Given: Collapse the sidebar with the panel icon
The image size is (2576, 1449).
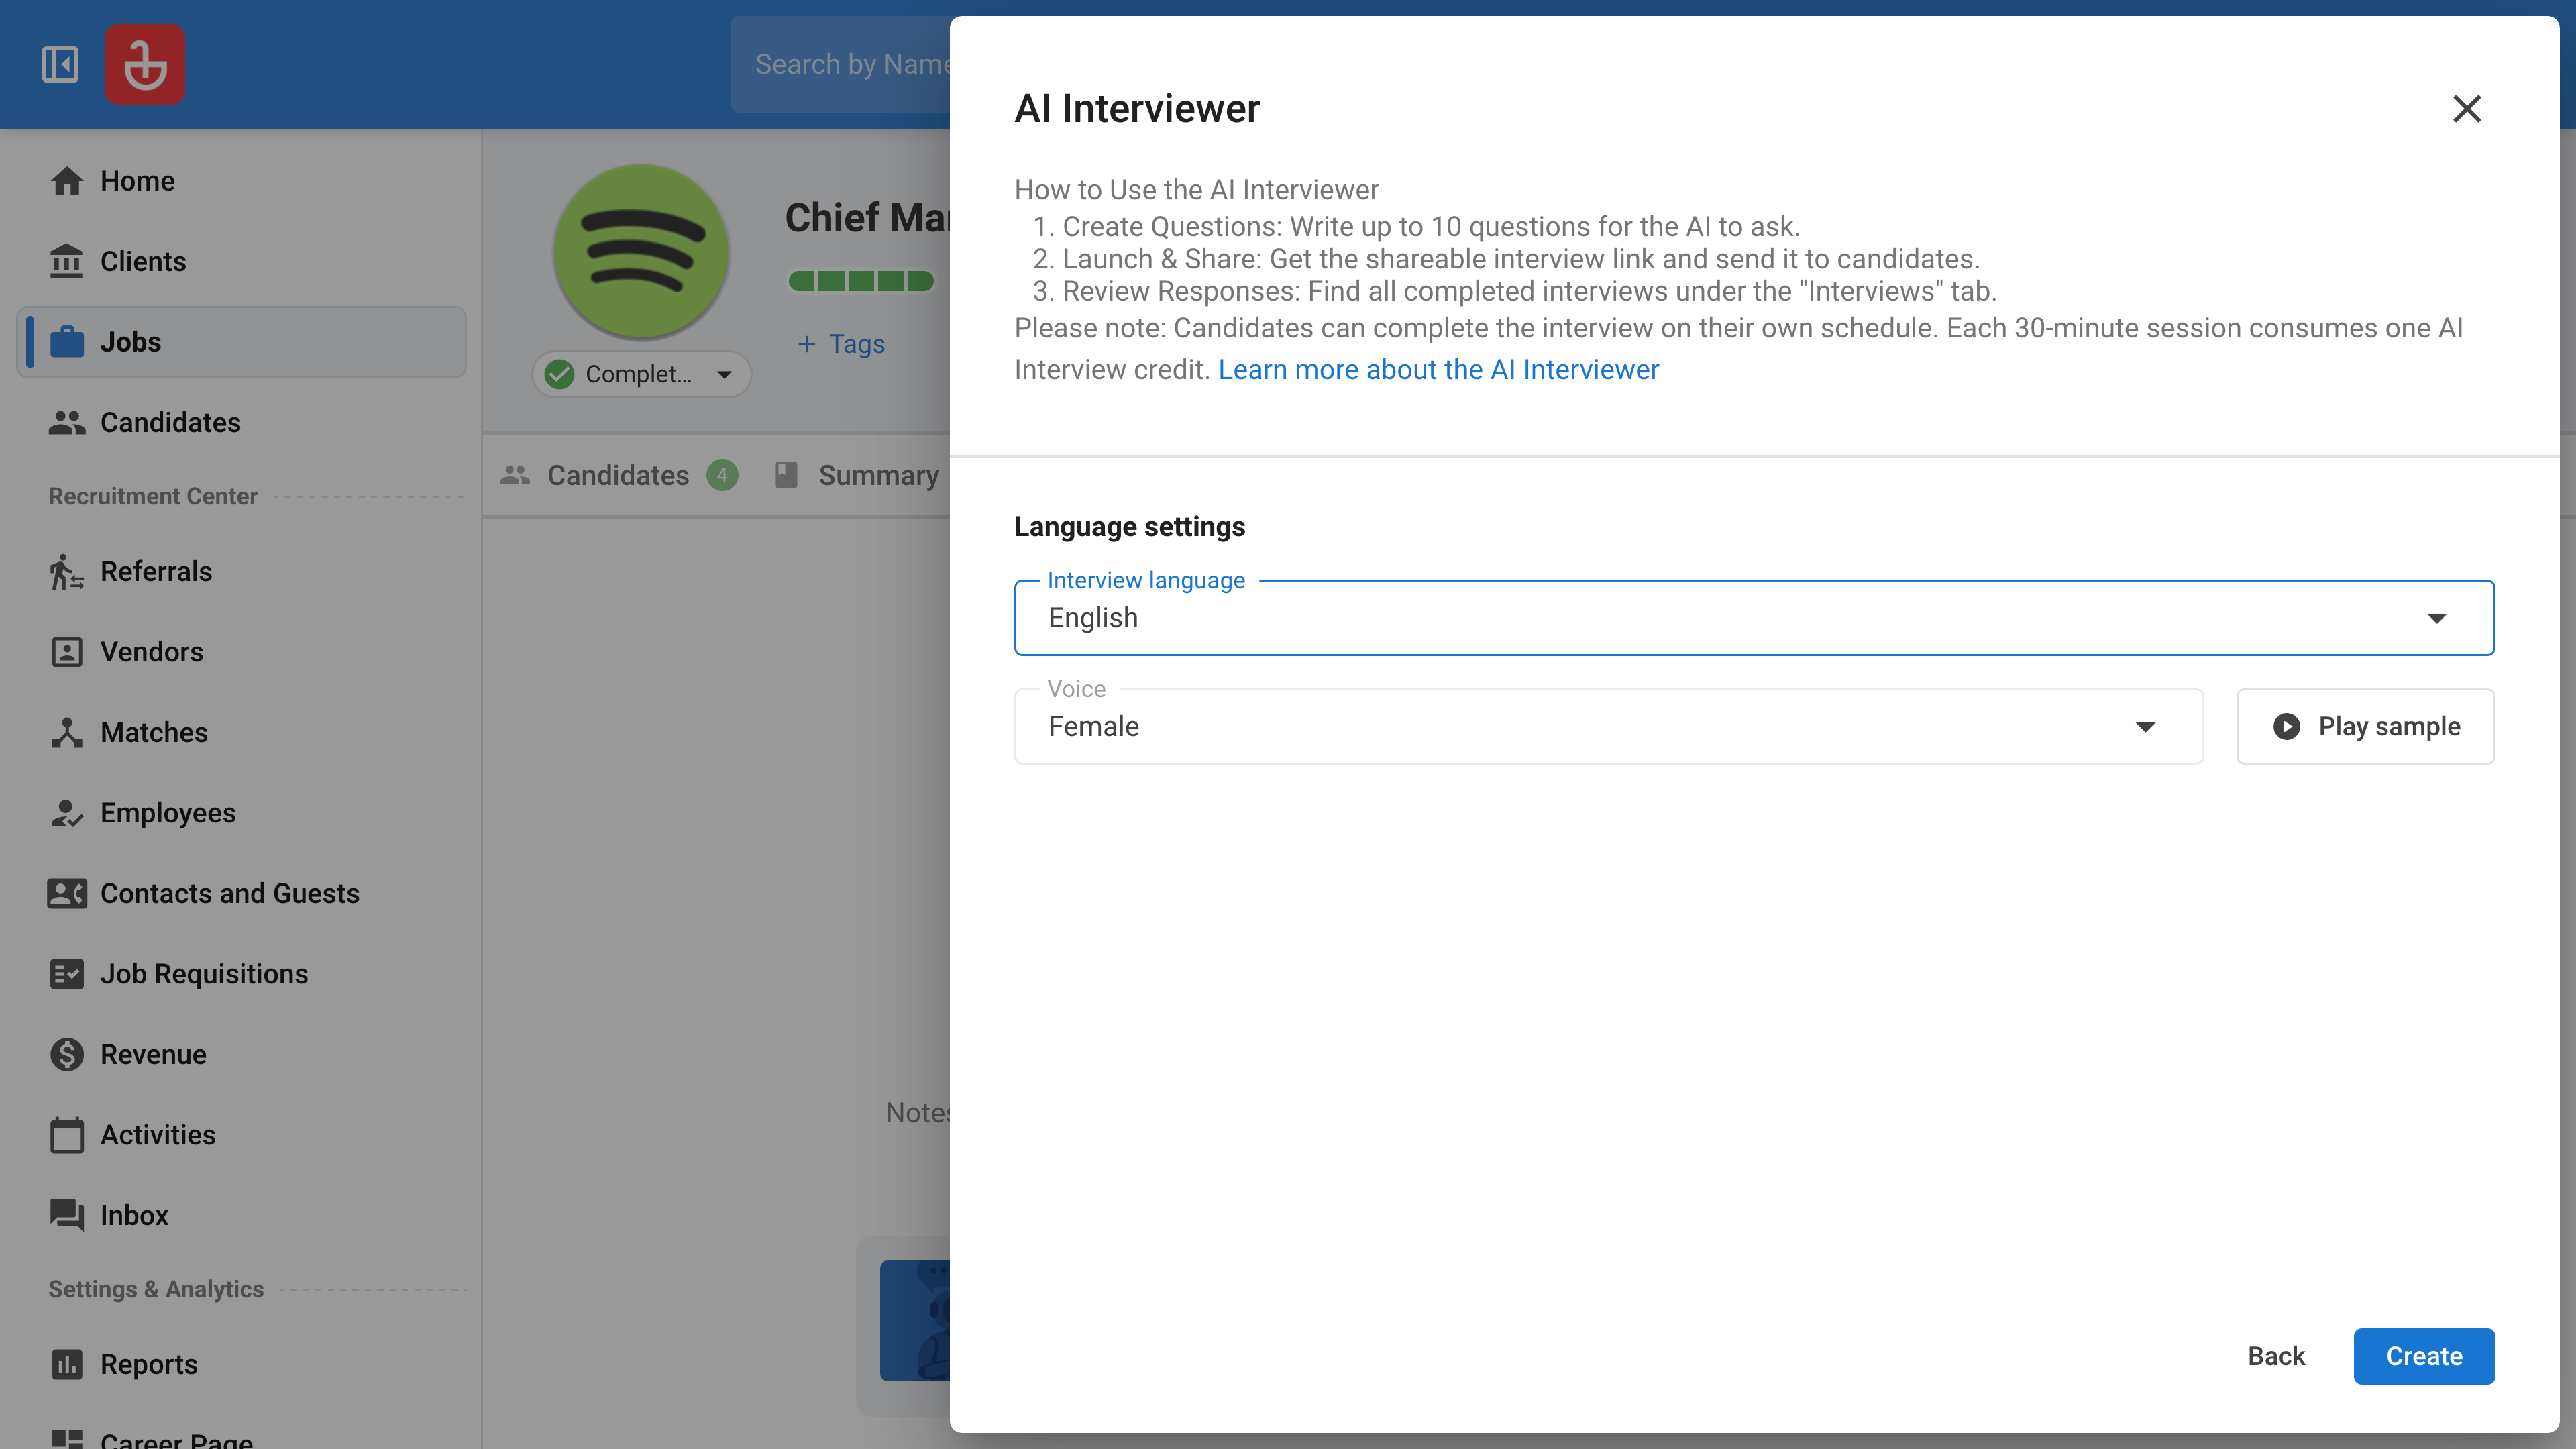Looking at the screenshot, I should 60,65.
